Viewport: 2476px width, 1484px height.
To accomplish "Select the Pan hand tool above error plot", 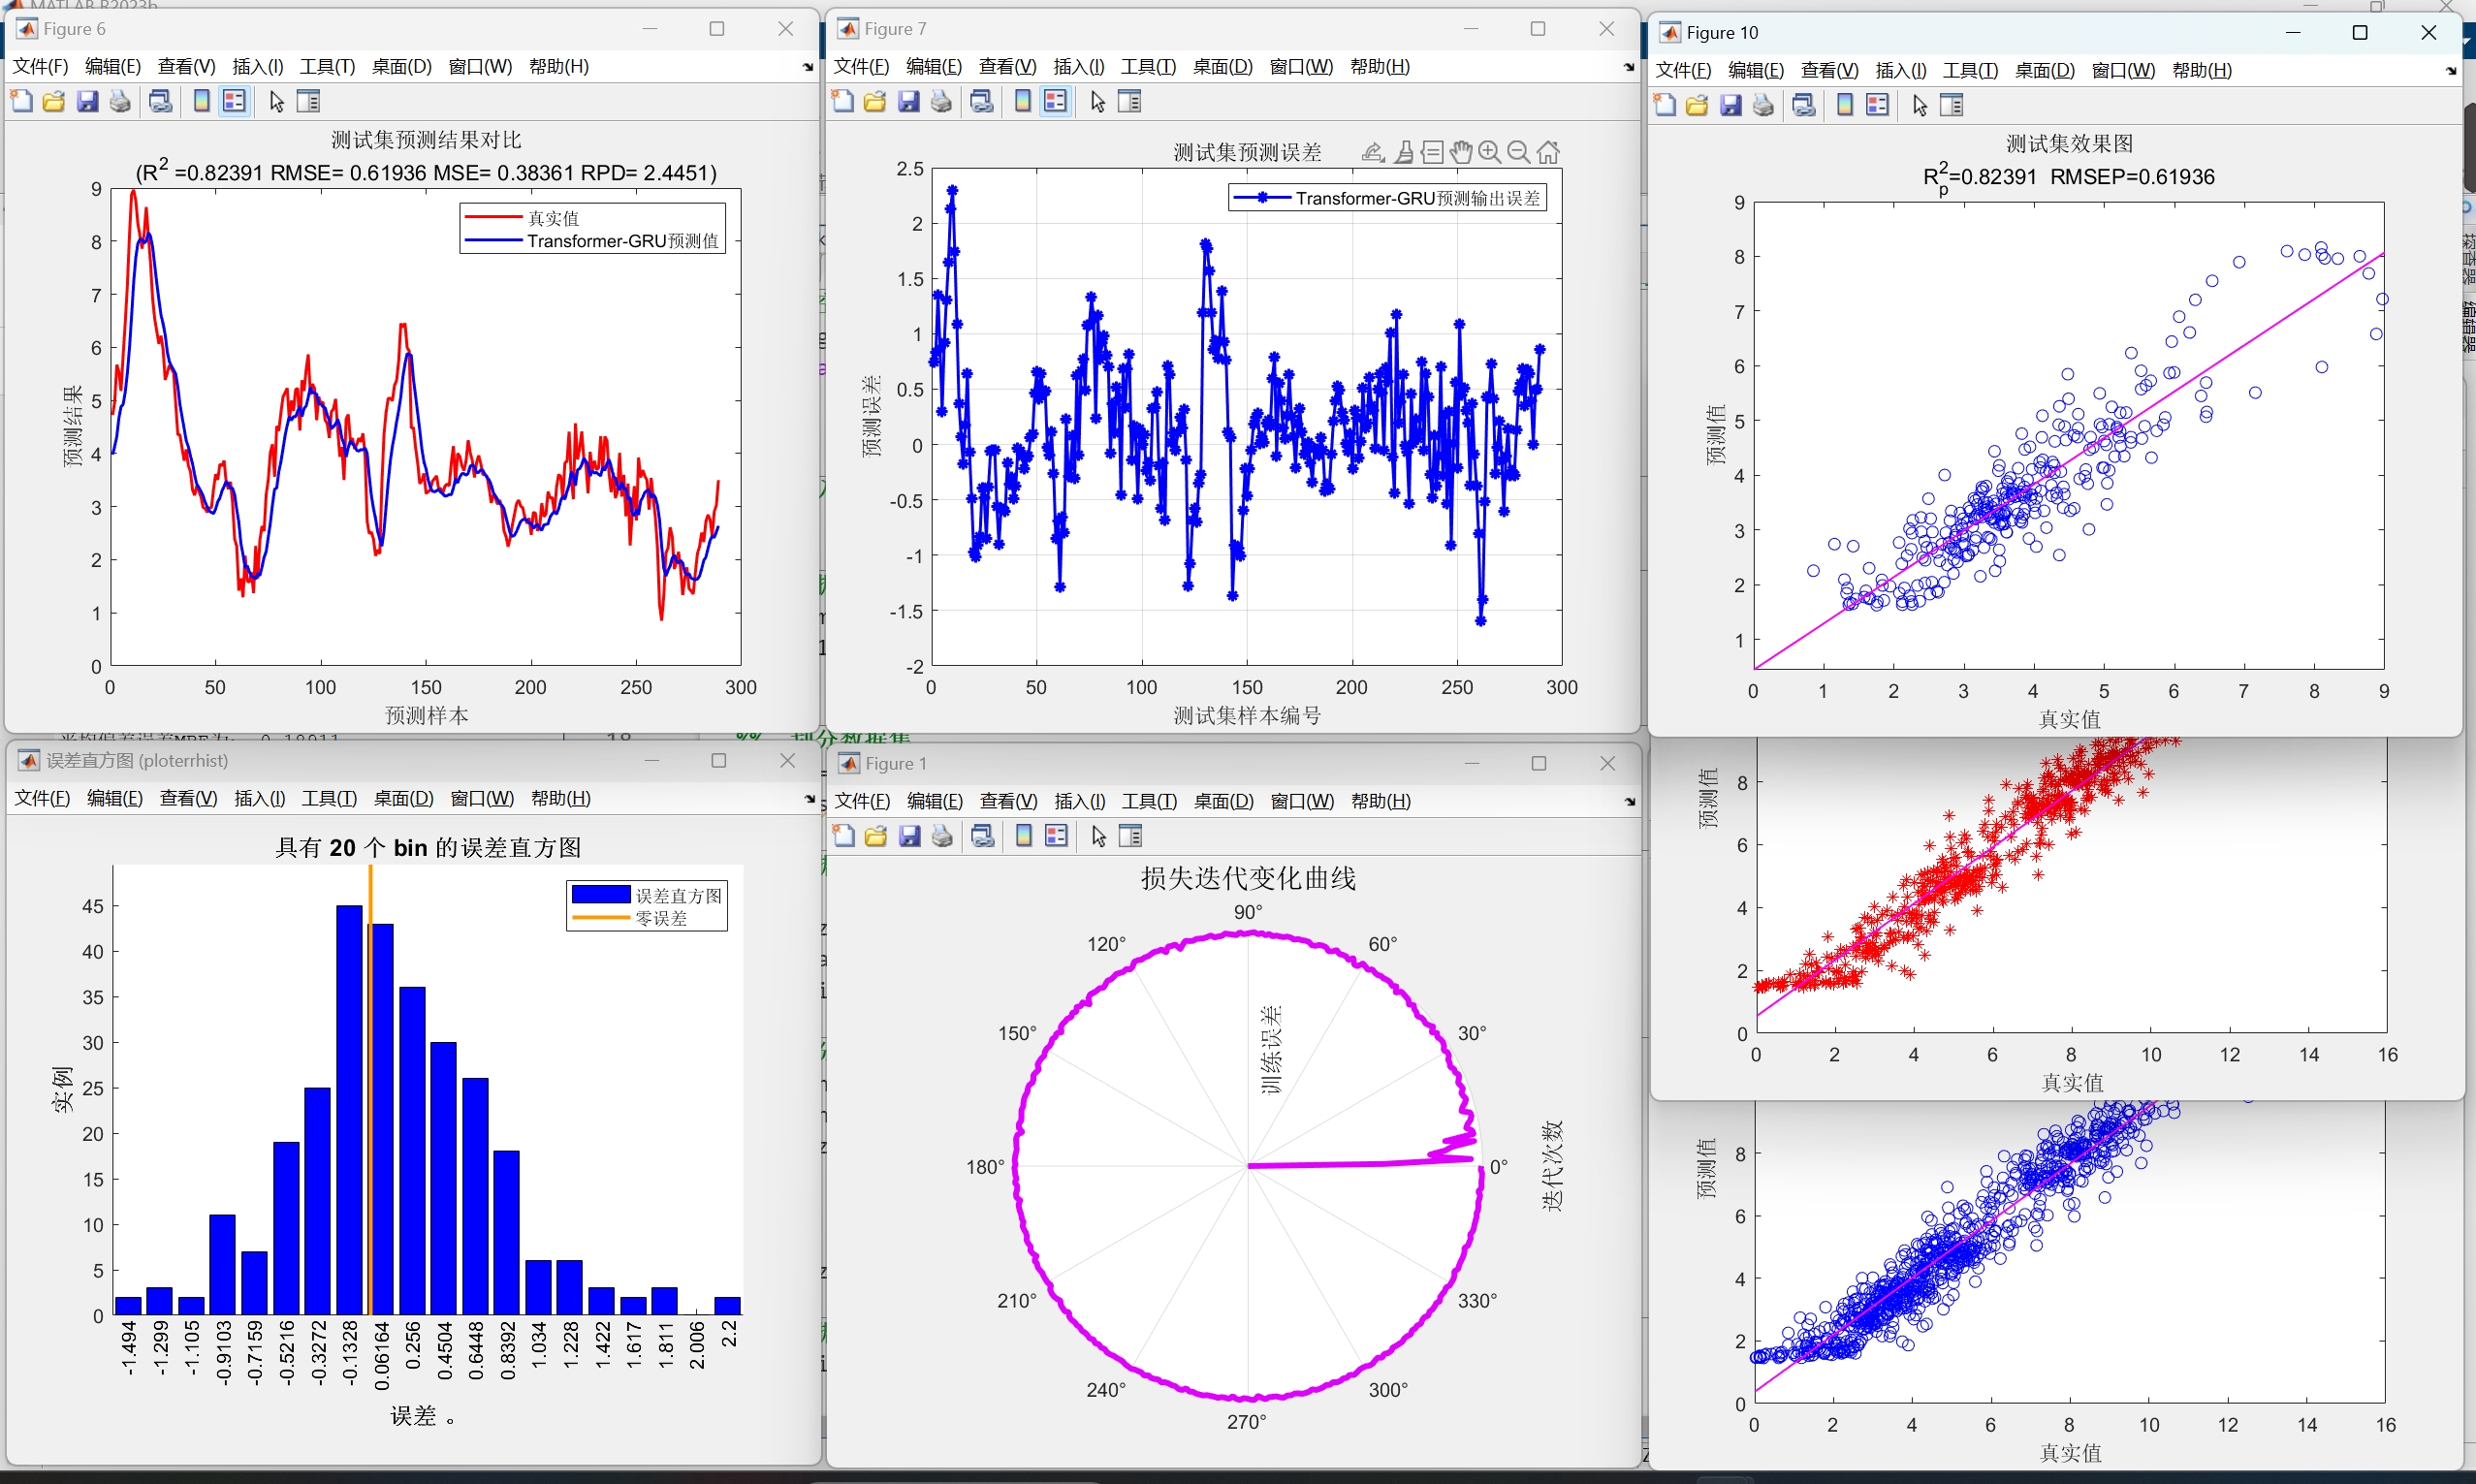I will tap(1461, 152).
